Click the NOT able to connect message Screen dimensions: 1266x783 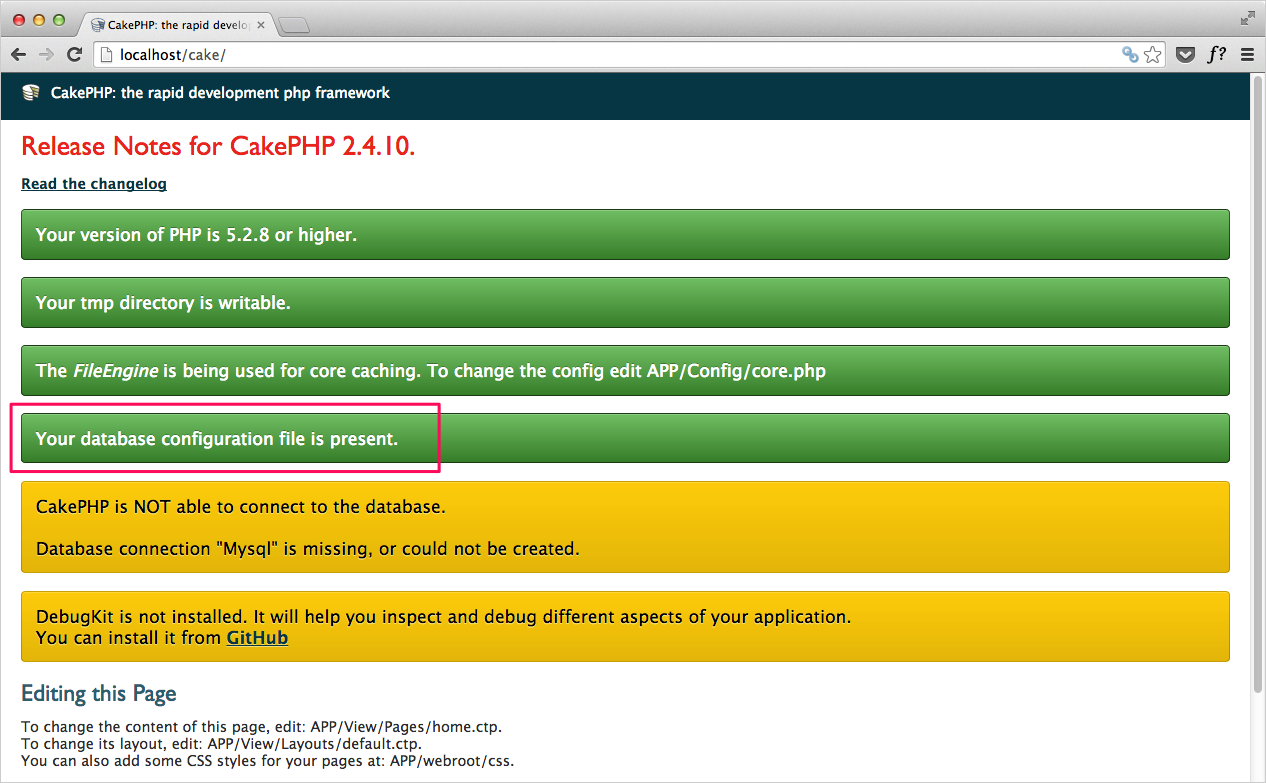[240, 507]
